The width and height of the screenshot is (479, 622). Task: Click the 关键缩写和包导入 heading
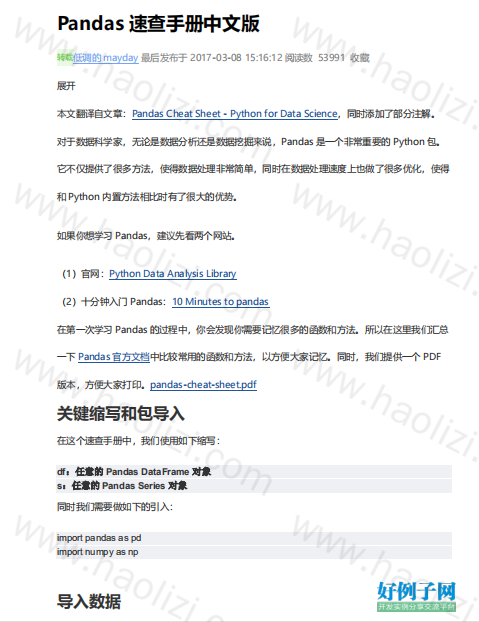(x=121, y=413)
